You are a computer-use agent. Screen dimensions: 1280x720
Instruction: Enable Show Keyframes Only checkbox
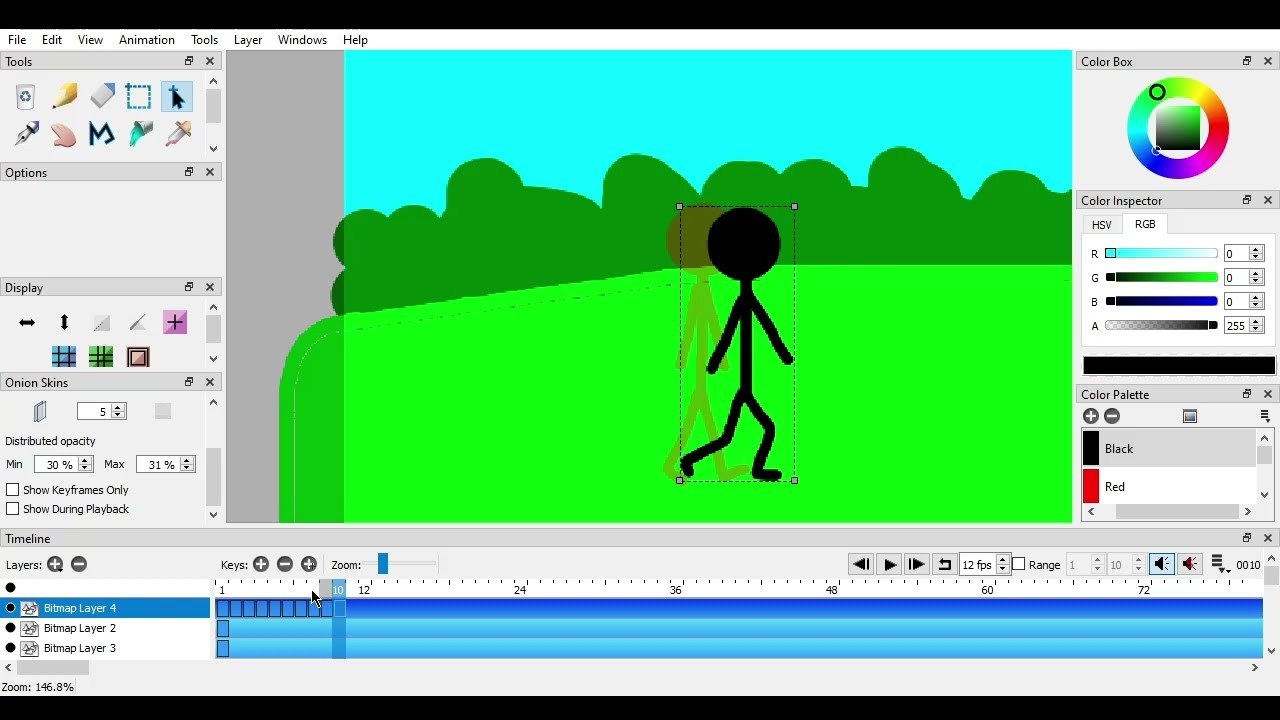[x=13, y=490]
